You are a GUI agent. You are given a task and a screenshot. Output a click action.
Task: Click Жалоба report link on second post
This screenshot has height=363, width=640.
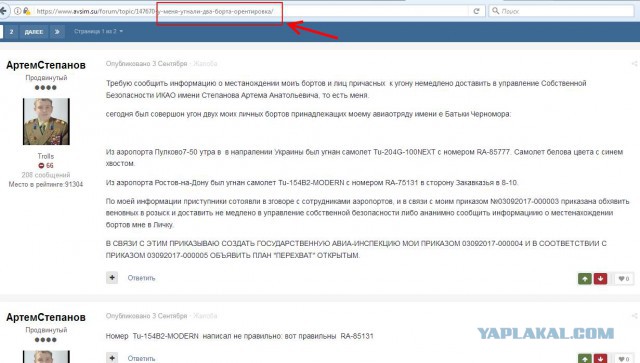click(x=205, y=316)
